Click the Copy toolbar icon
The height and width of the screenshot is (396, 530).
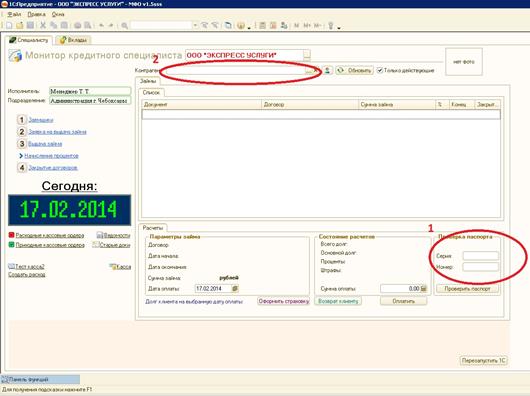(53, 25)
